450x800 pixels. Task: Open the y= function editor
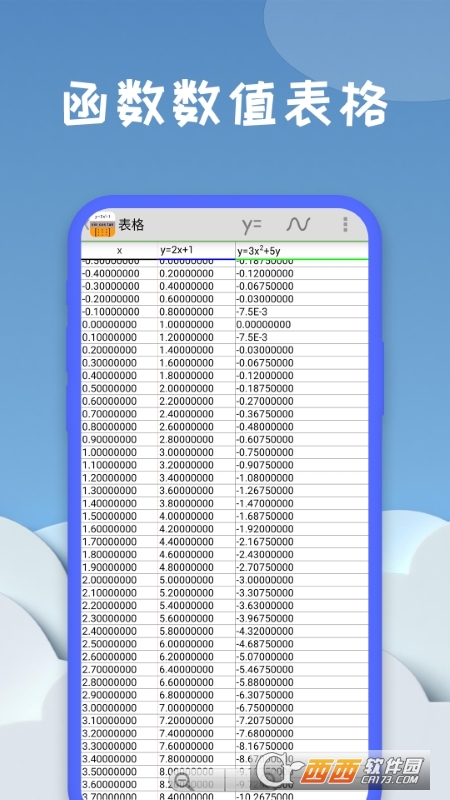(252, 225)
